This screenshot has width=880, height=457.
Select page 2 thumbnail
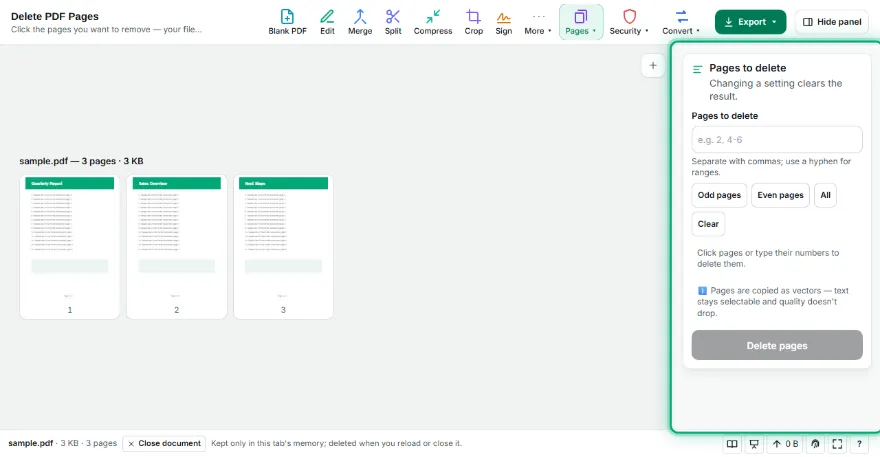pos(177,247)
